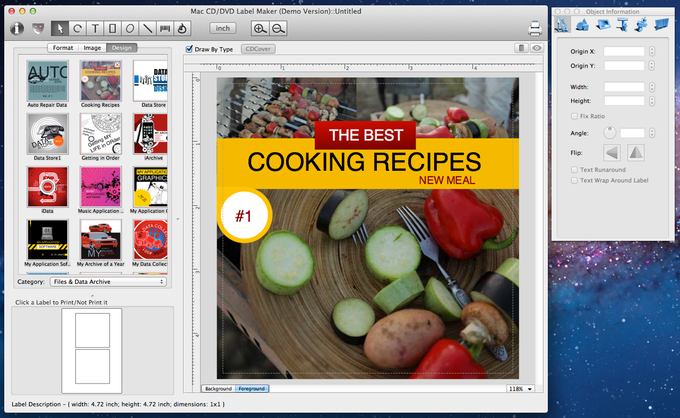Choose the Auto Repair Data template
The height and width of the screenshot is (418, 680).
click(x=47, y=81)
